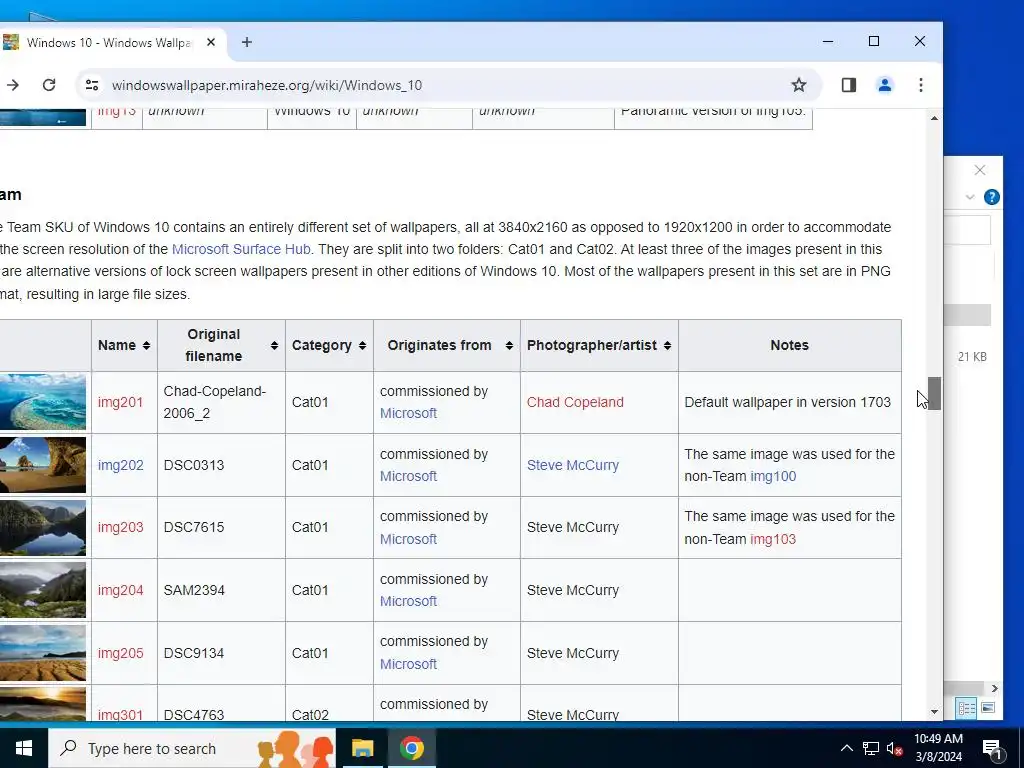Open the Steve McCurry link in img202 row
This screenshot has width=1024, height=768.
coord(573,465)
